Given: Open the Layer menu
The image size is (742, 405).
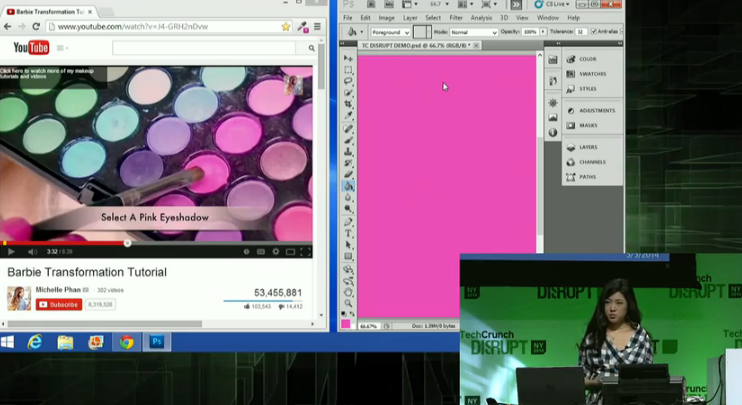Looking at the screenshot, I should [x=410, y=18].
